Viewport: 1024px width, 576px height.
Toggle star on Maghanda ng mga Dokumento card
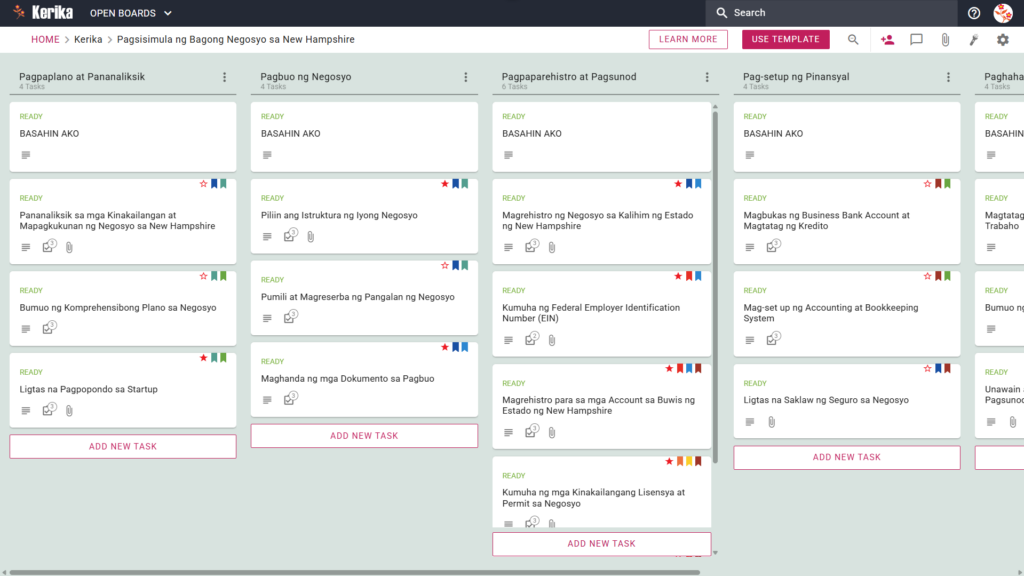tap(445, 347)
